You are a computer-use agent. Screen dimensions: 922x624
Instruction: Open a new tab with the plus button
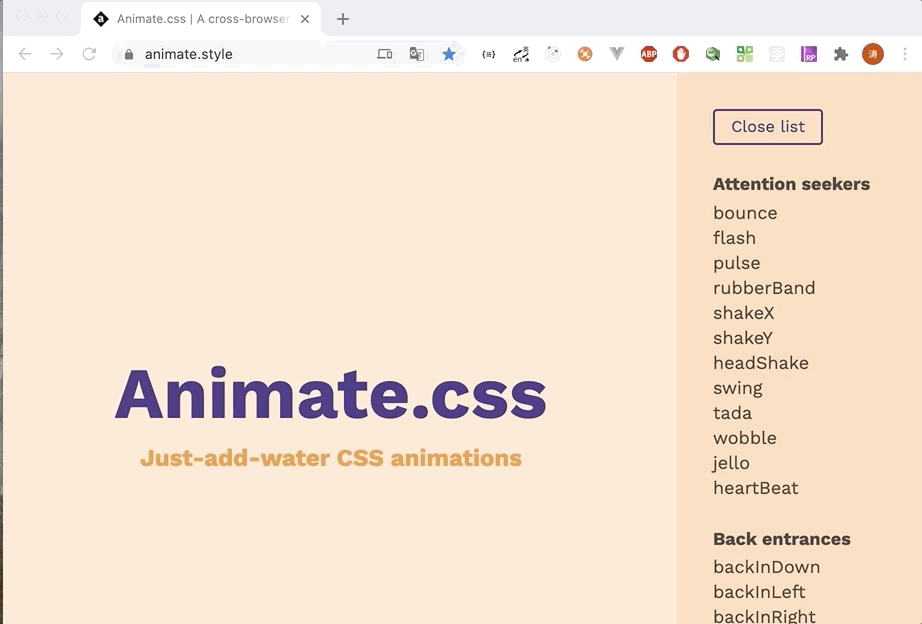click(343, 19)
